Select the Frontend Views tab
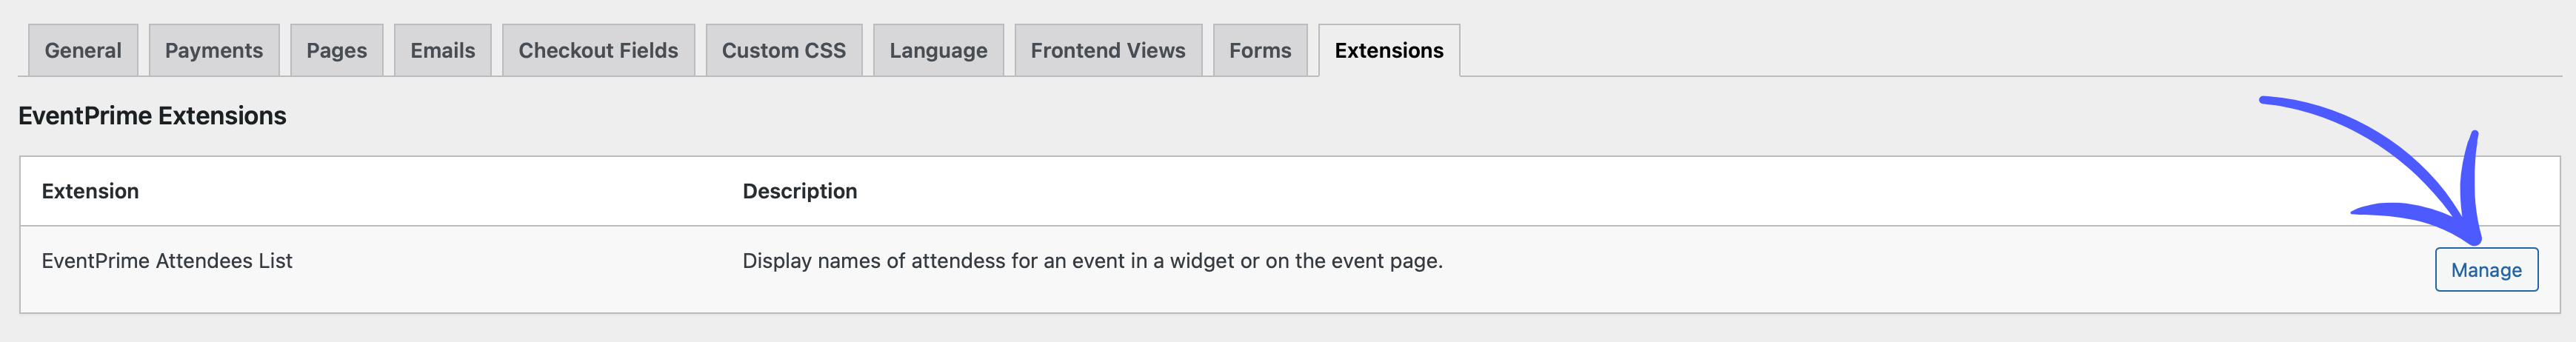Viewport: 2576px width, 342px height. click(x=1107, y=51)
